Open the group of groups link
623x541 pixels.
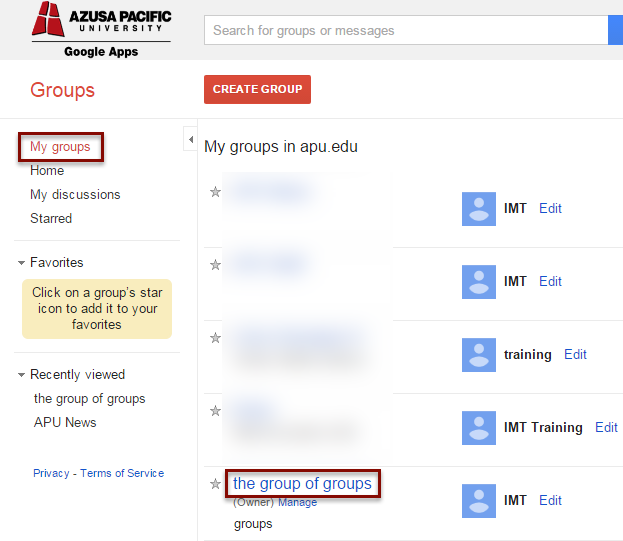click(302, 483)
